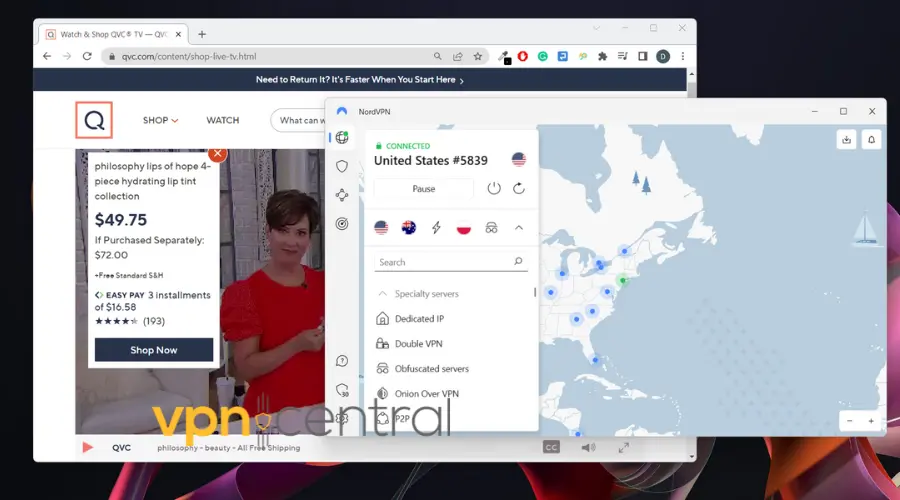Click the NordVPN search field

tap(451, 262)
